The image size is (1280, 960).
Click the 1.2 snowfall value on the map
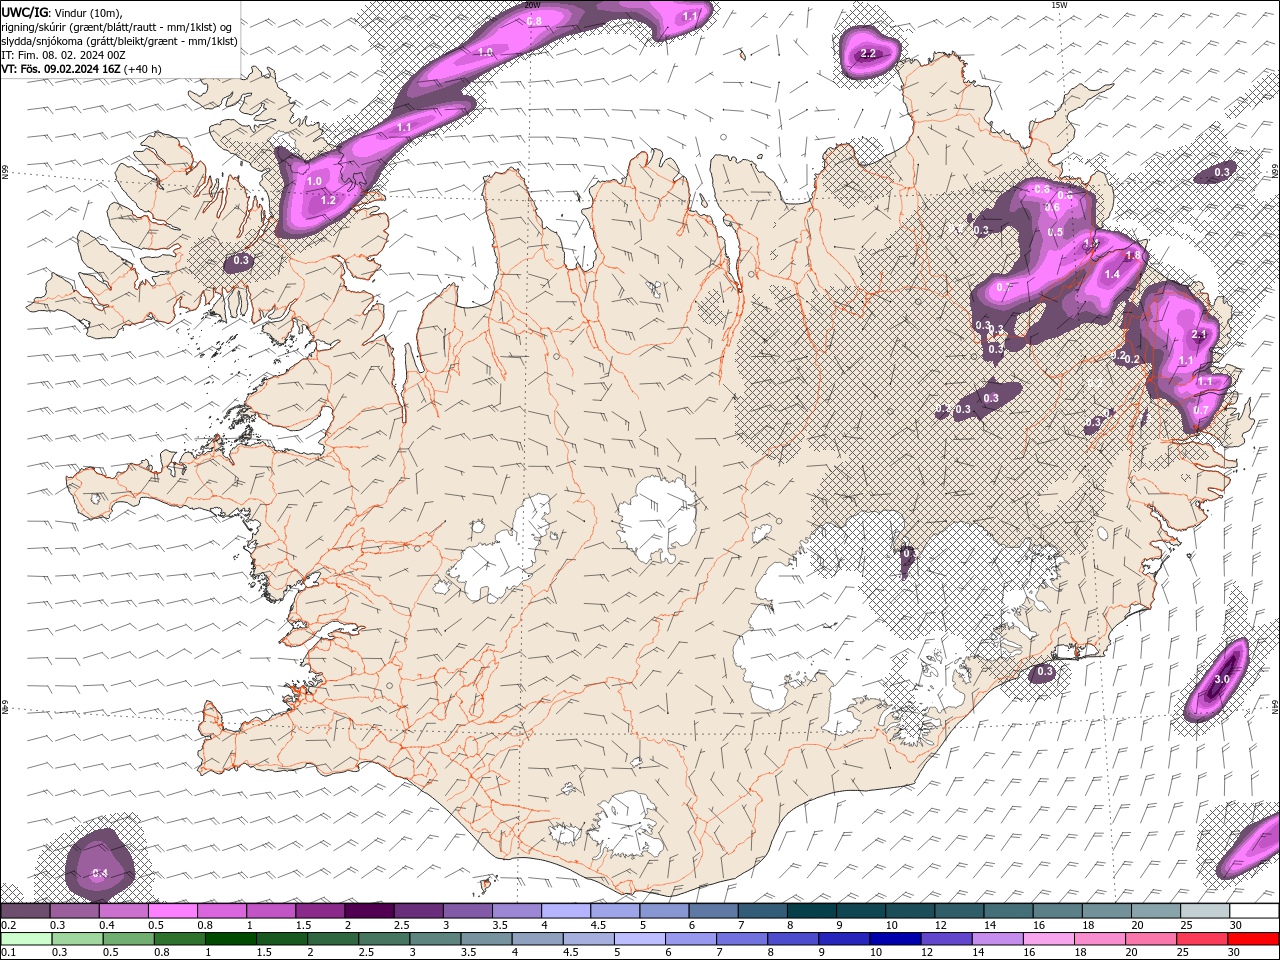[x=328, y=200]
